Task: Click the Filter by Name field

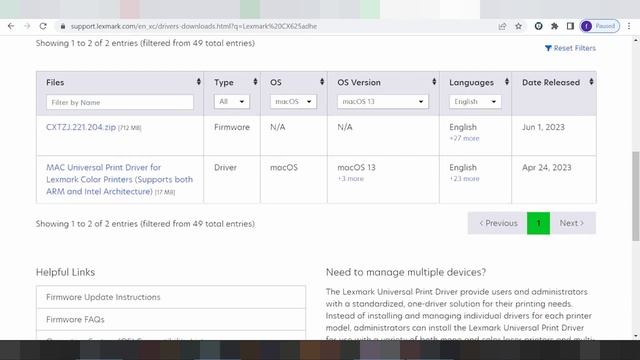Action: coord(120,102)
